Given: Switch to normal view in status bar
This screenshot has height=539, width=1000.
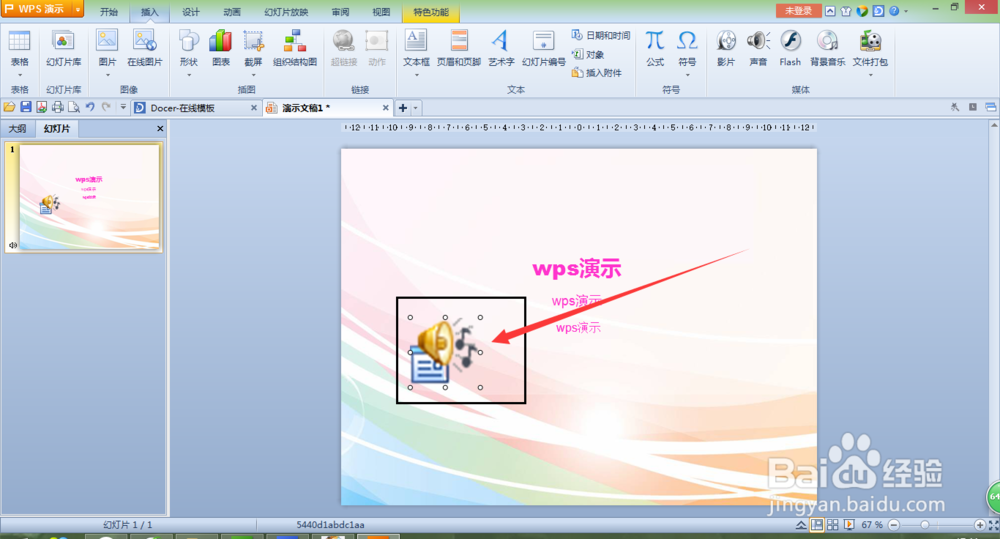Looking at the screenshot, I should pyautogui.click(x=817, y=524).
